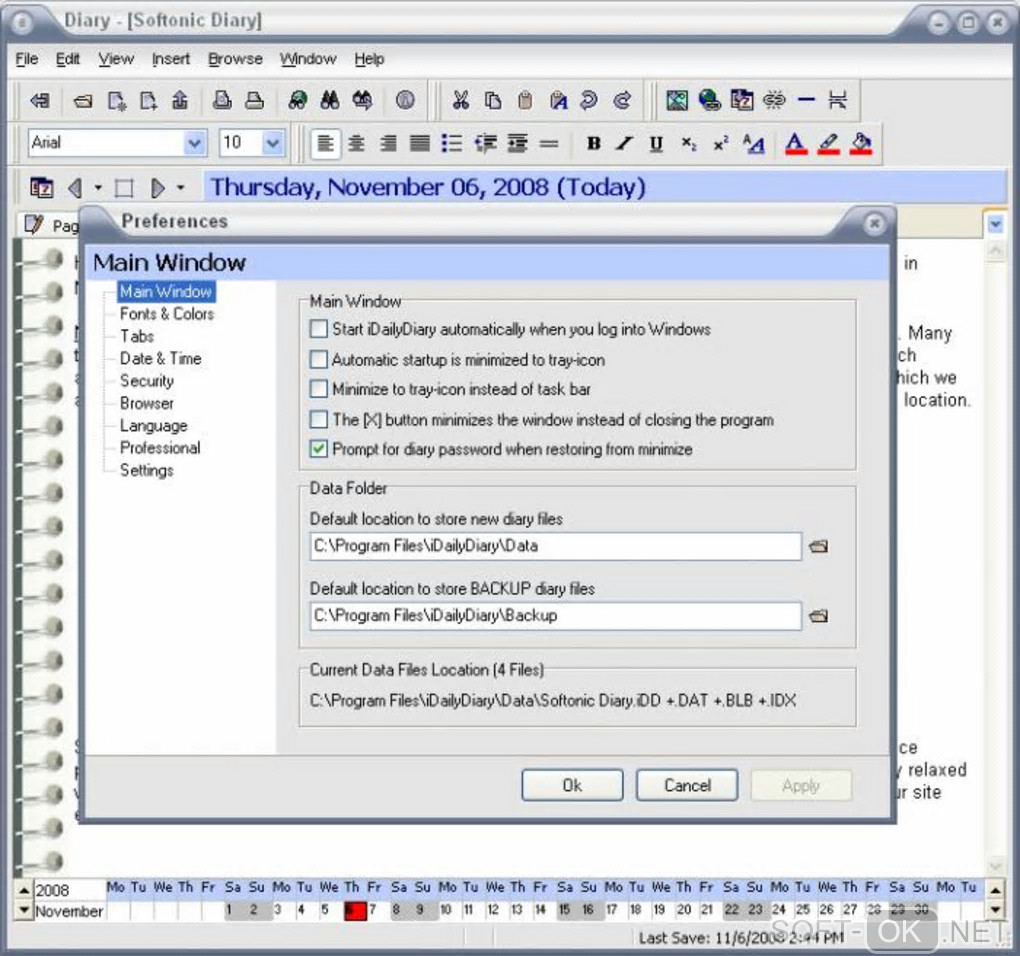Viewport: 1020px width, 956px height.
Task: Open the File menu
Action: point(27,59)
